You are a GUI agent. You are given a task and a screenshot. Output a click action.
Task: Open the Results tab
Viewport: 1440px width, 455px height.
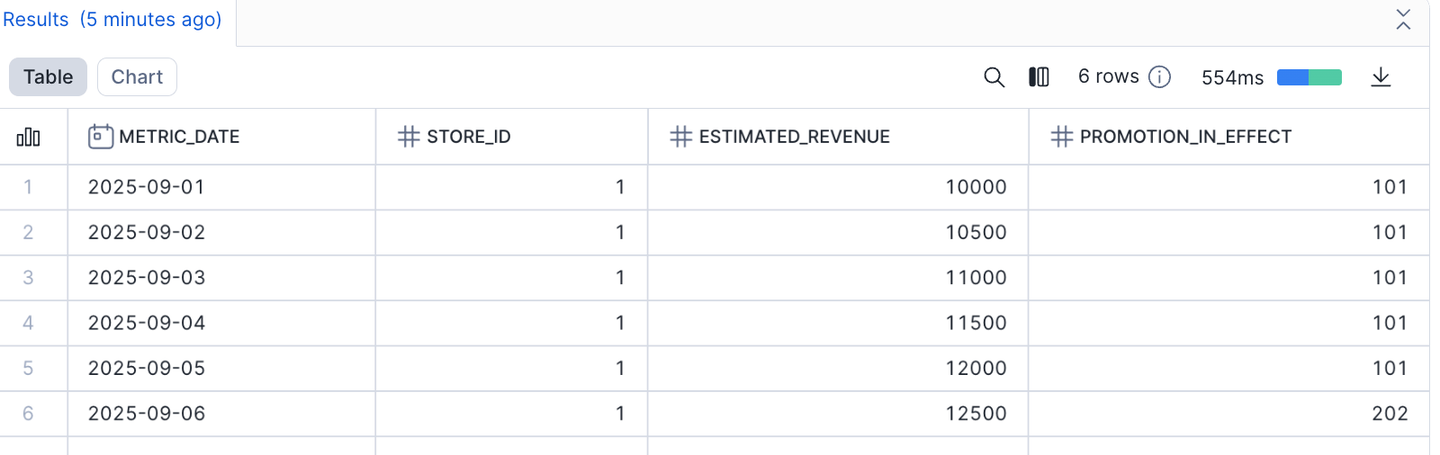coord(112,20)
